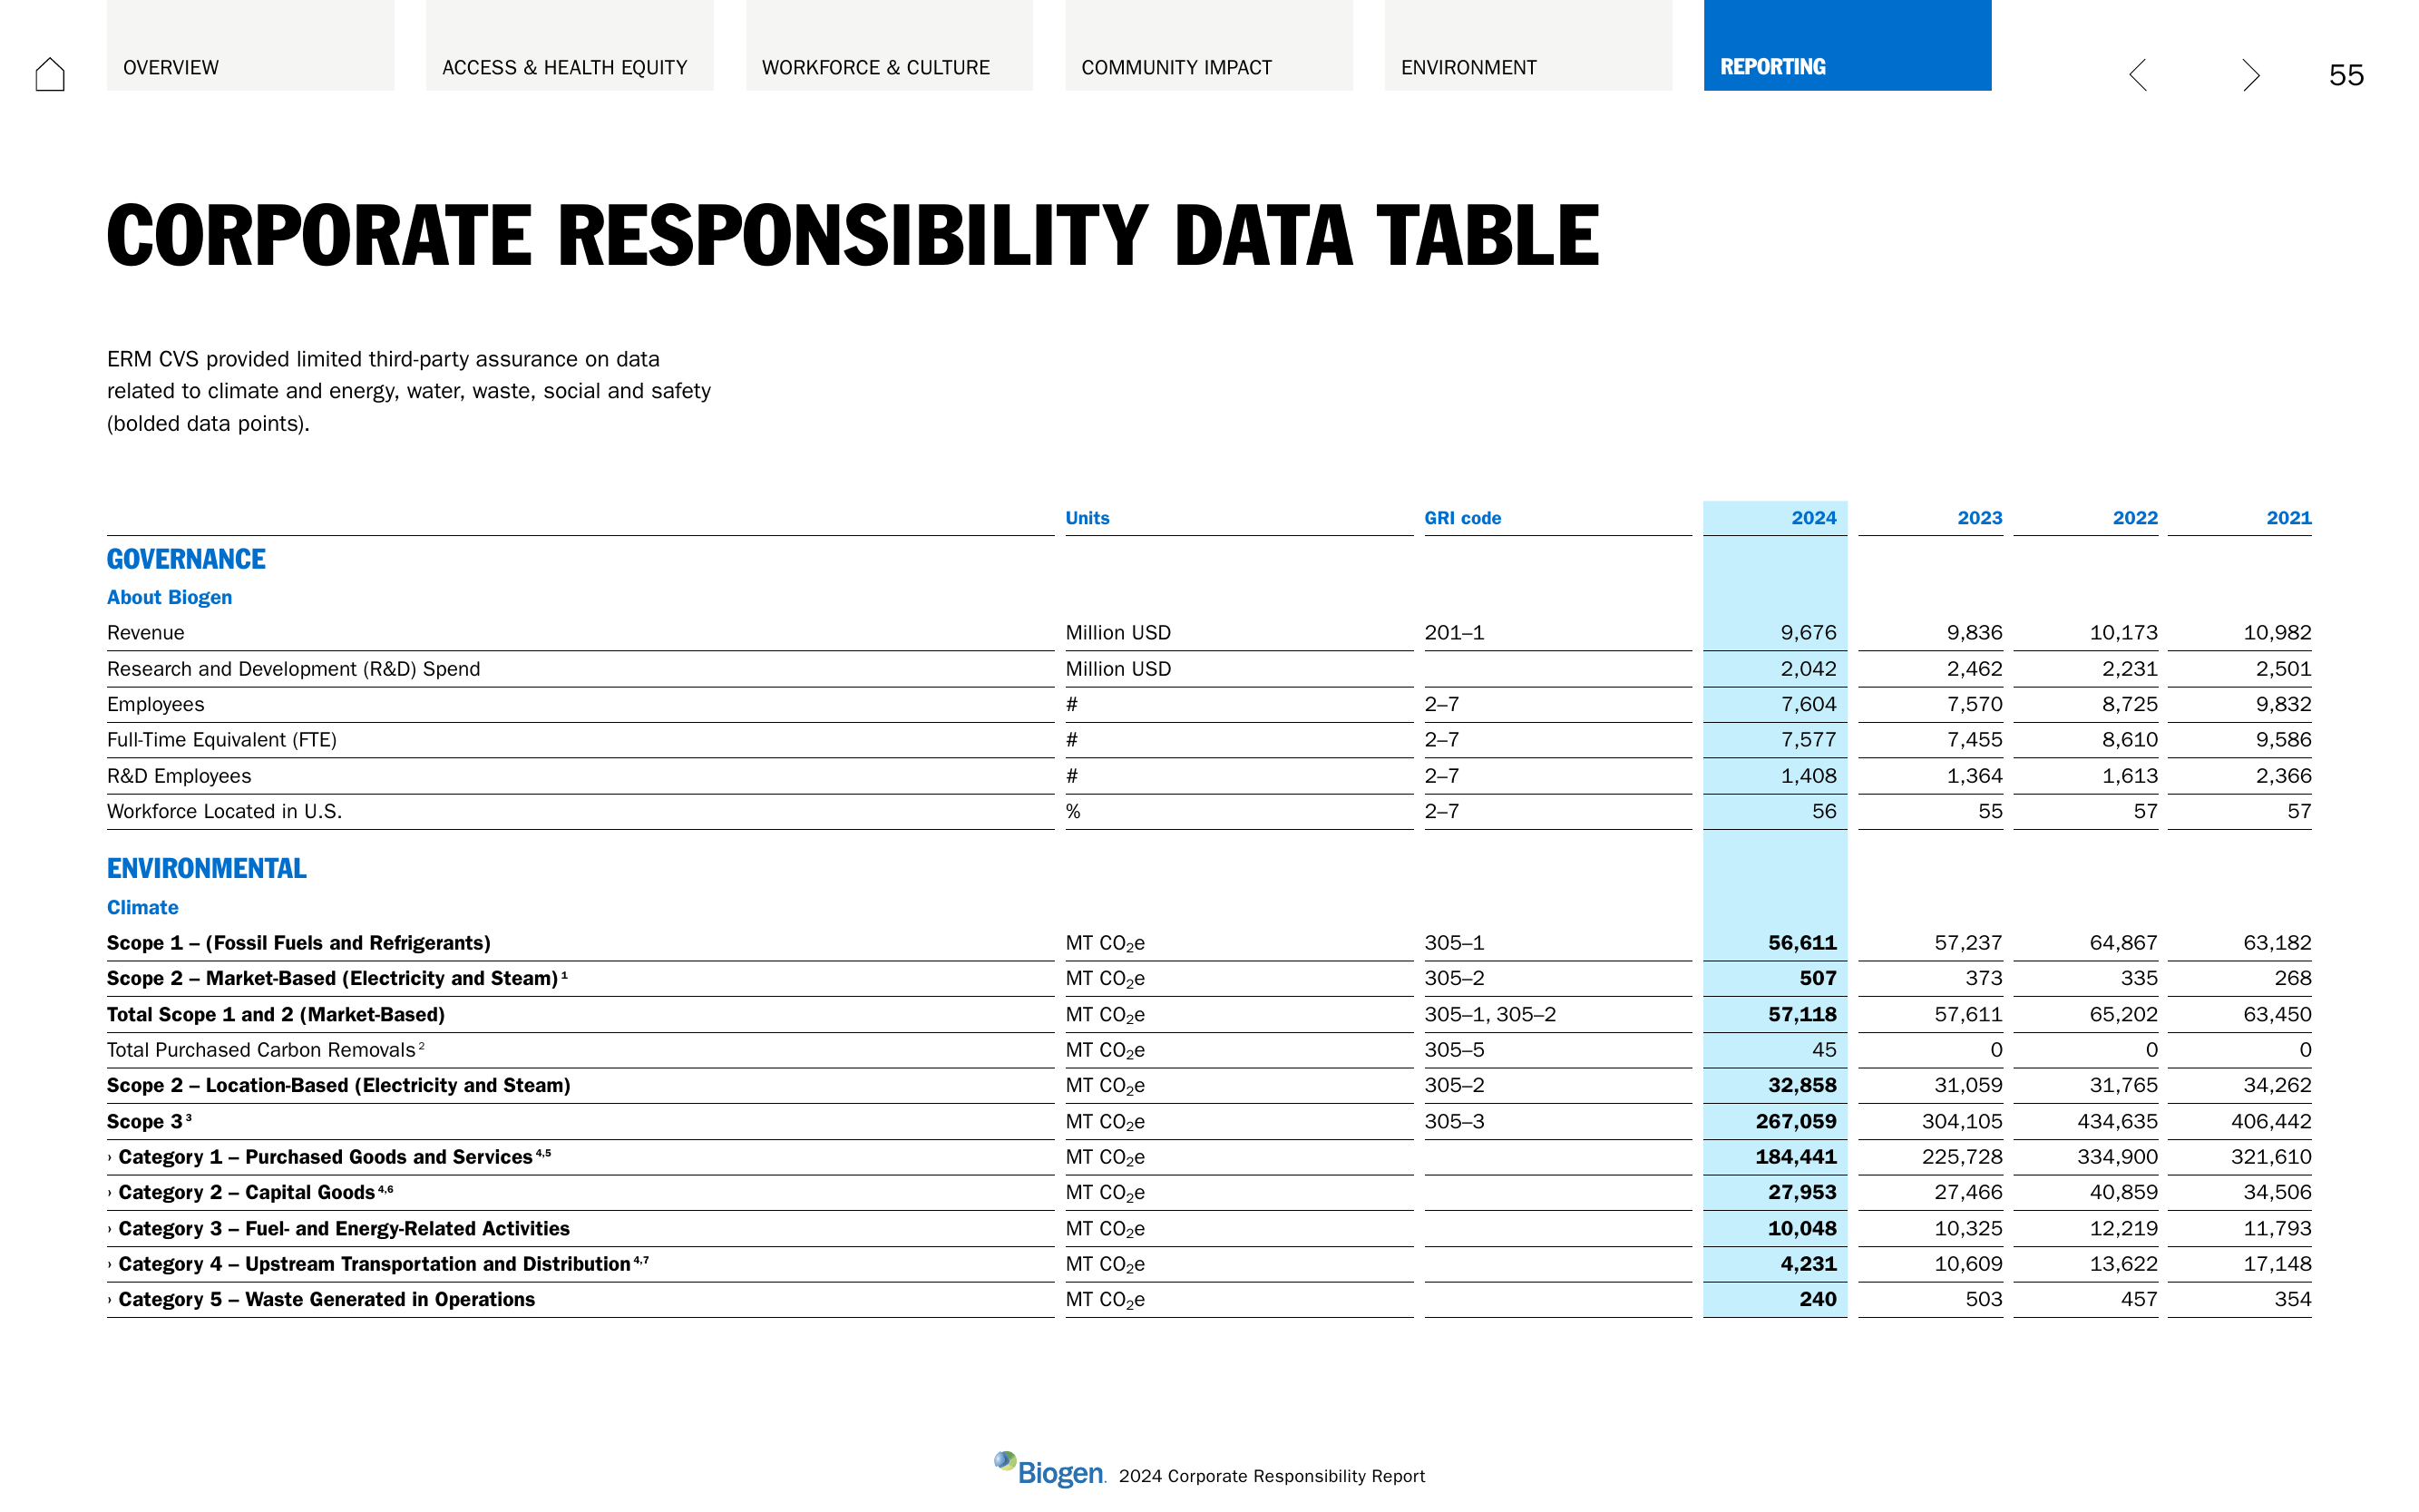This screenshot has height=1512, width=2419.
Task: Click 2024 Scope 2 market-based value 507
Action: (1817, 978)
